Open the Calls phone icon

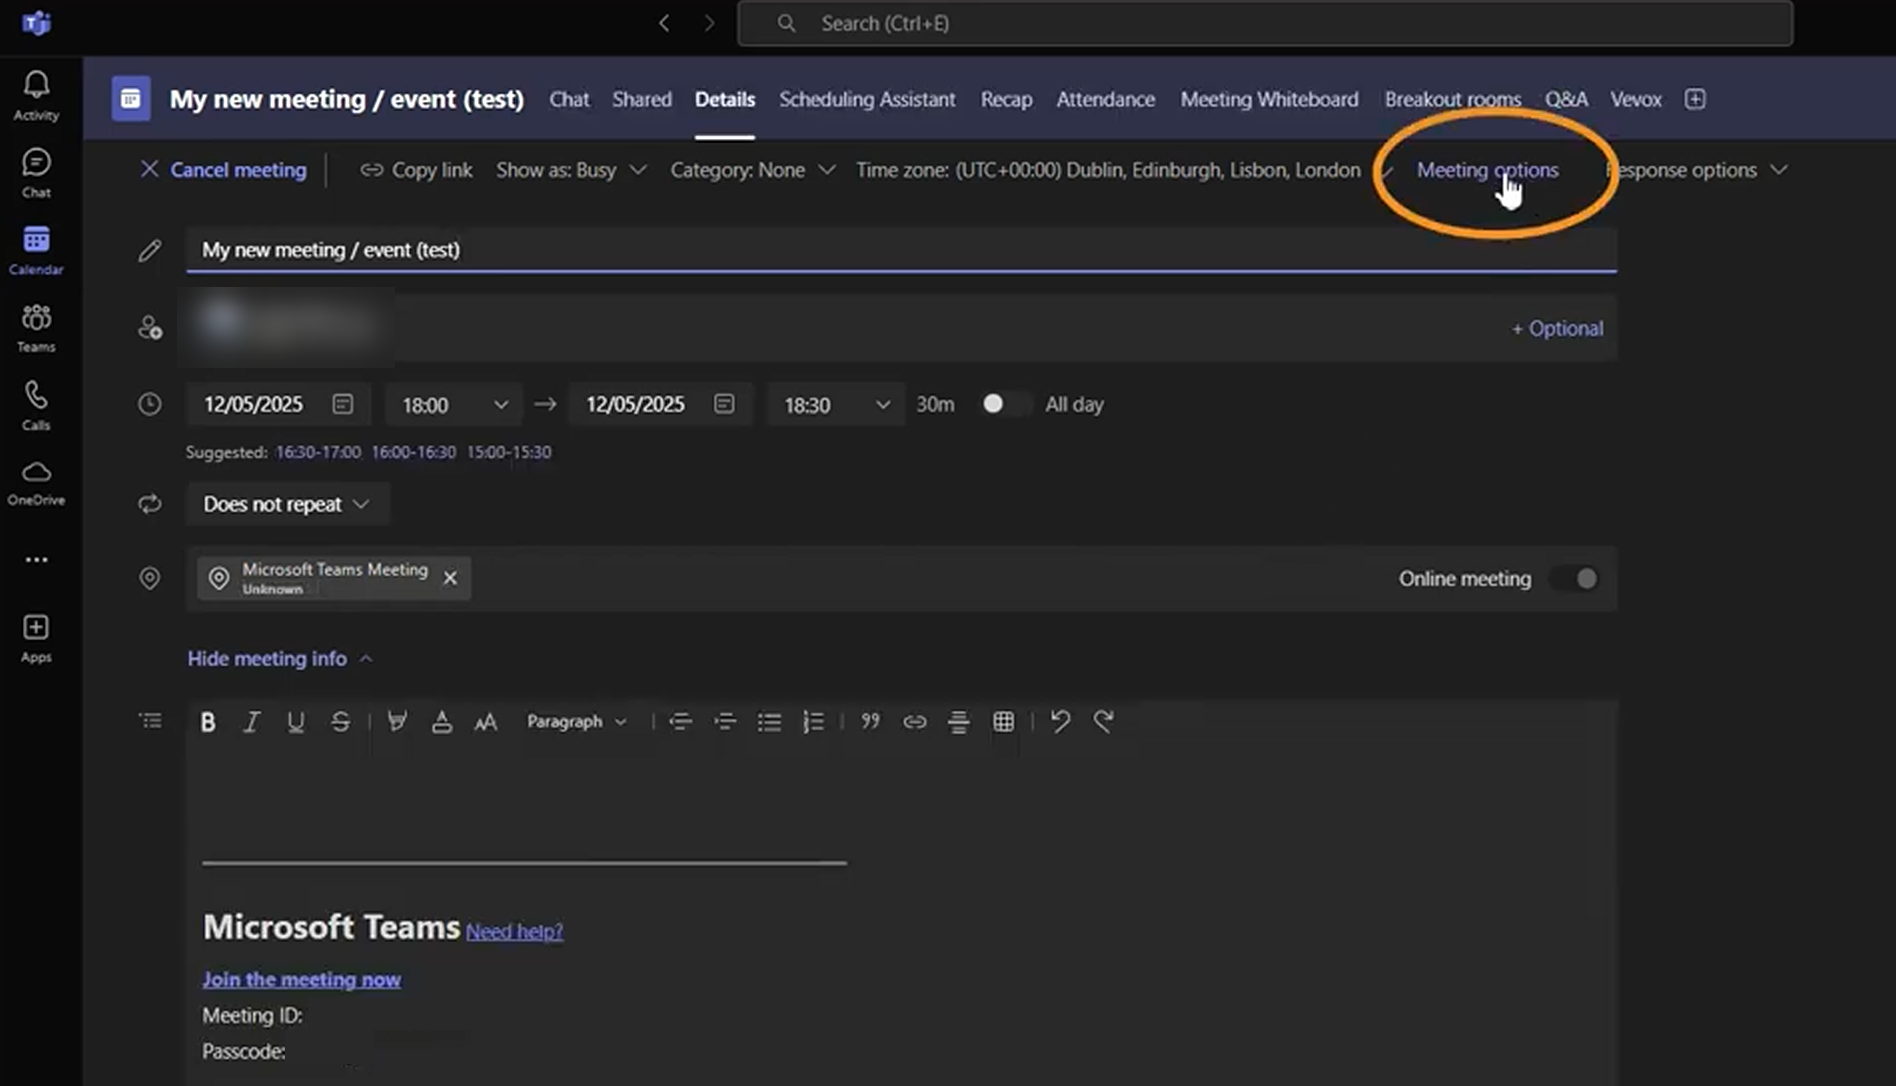click(x=36, y=404)
